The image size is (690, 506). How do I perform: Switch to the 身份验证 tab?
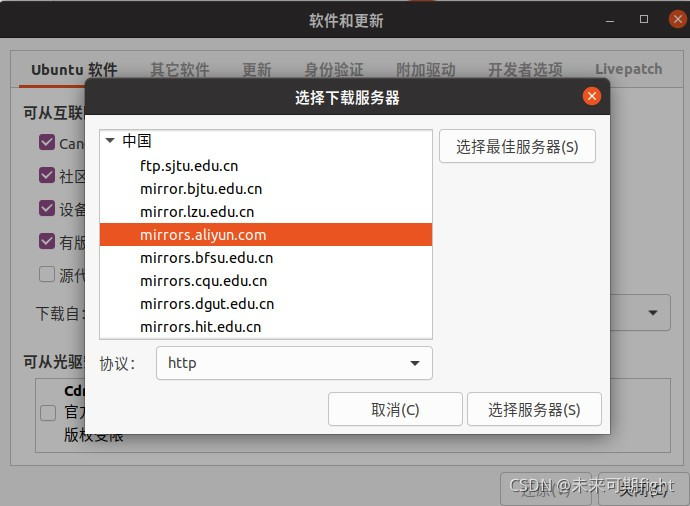coord(334,70)
